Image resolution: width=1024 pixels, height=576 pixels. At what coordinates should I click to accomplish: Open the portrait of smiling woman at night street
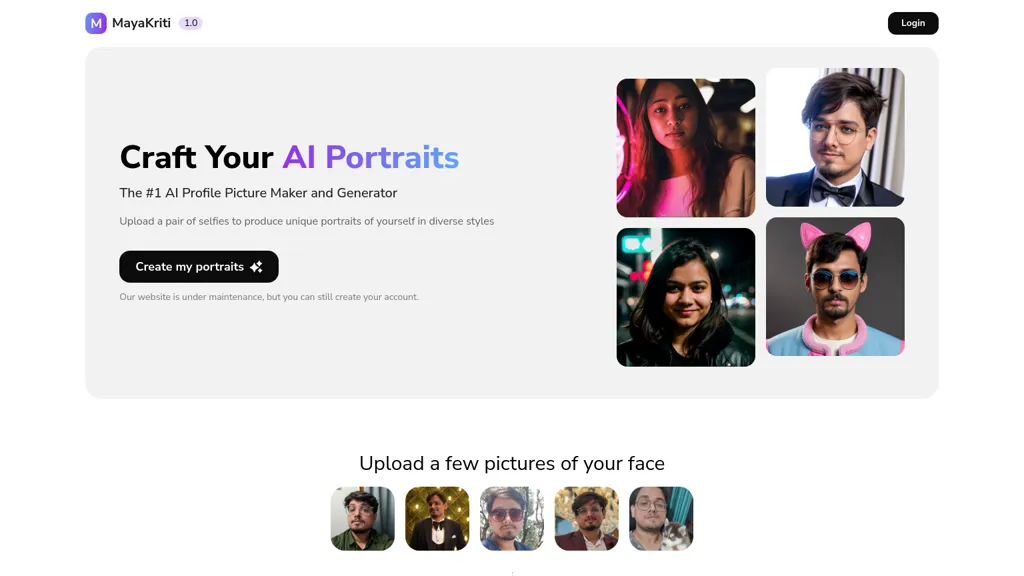pyautogui.click(x=686, y=297)
